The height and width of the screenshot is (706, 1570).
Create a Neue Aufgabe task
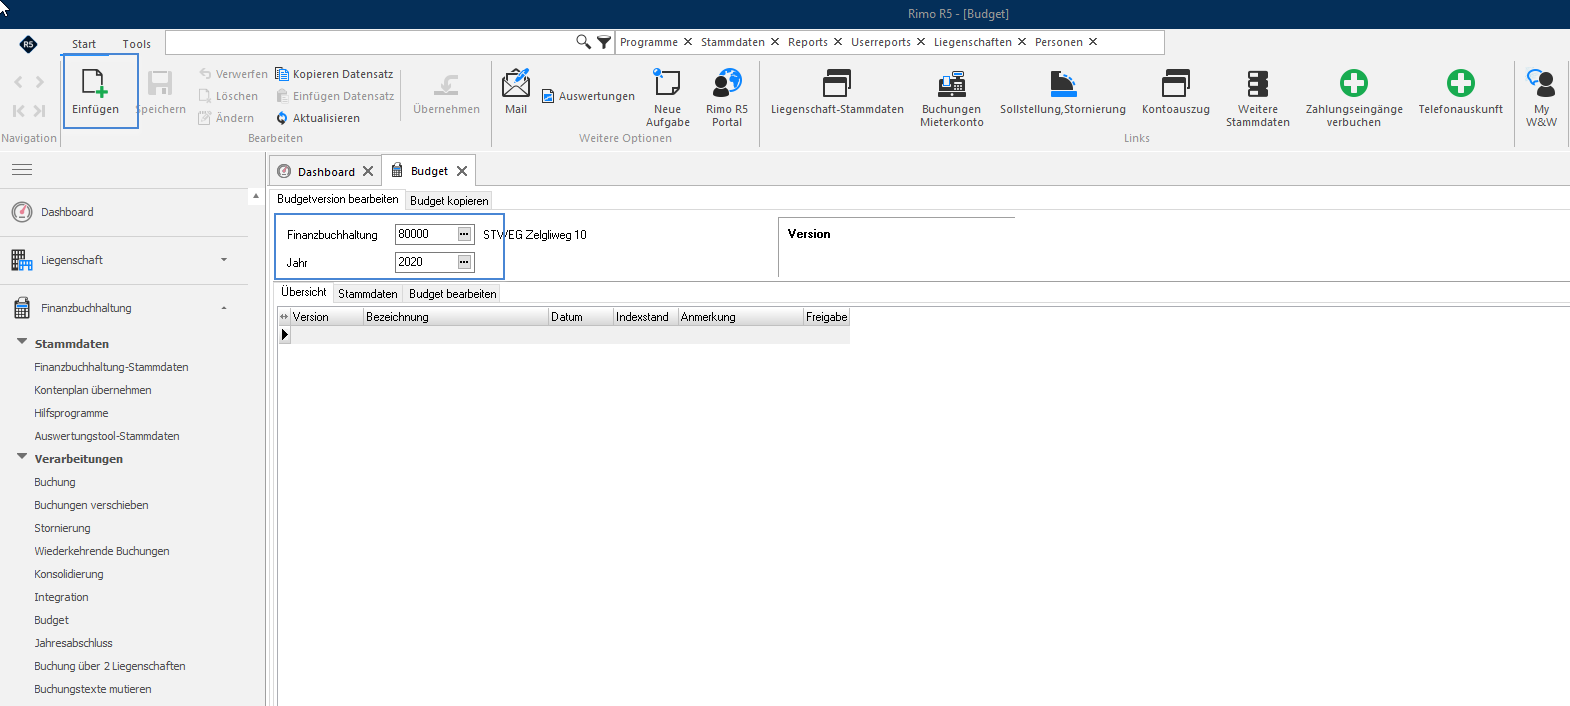coord(667,83)
